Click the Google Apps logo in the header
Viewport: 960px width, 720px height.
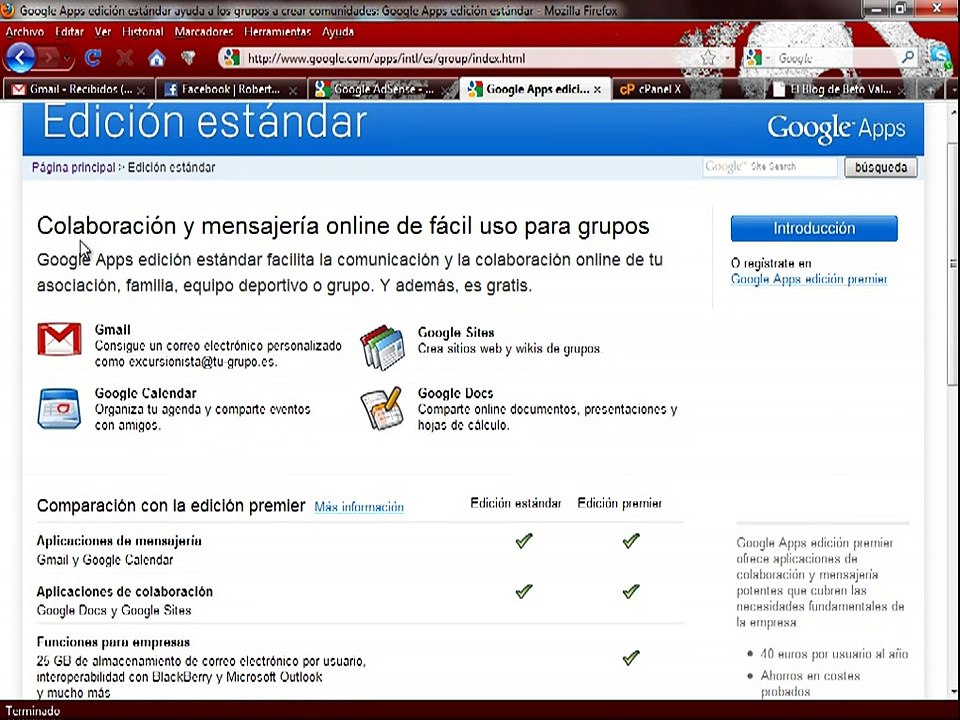tap(836, 128)
